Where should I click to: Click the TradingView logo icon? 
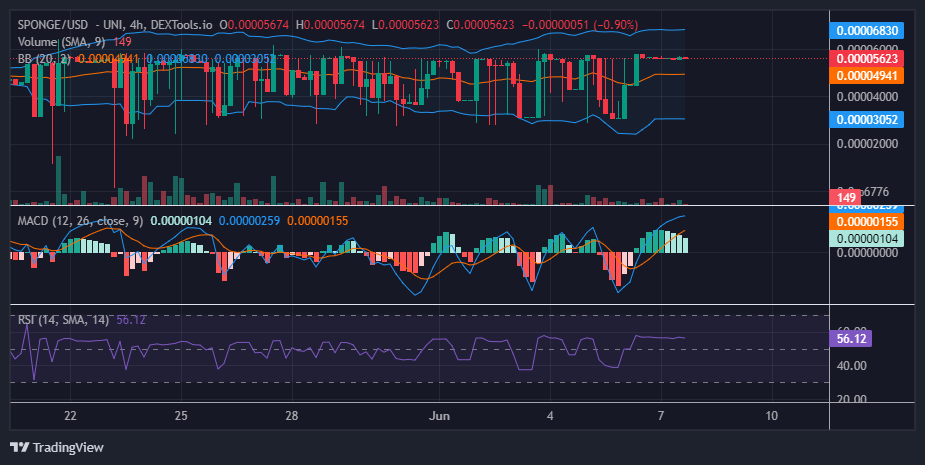coord(19,447)
